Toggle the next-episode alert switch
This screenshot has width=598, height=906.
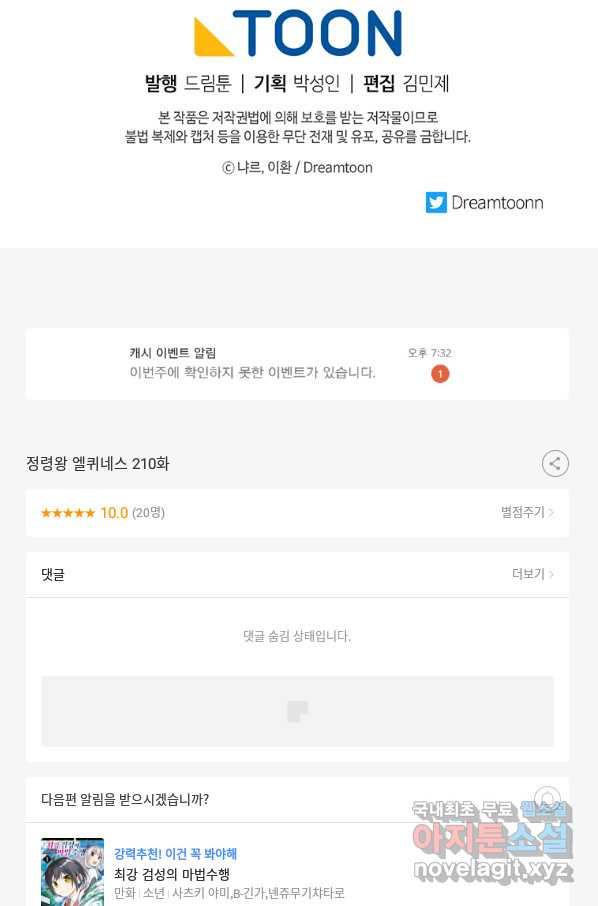[x=546, y=797]
